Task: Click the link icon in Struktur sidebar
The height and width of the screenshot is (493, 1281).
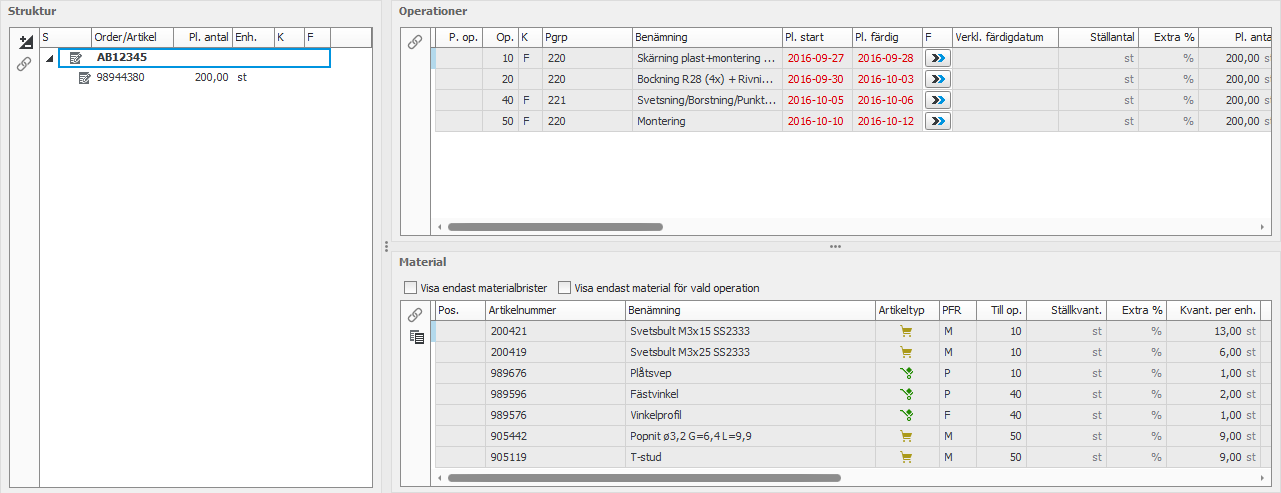Action: pos(26,64)
